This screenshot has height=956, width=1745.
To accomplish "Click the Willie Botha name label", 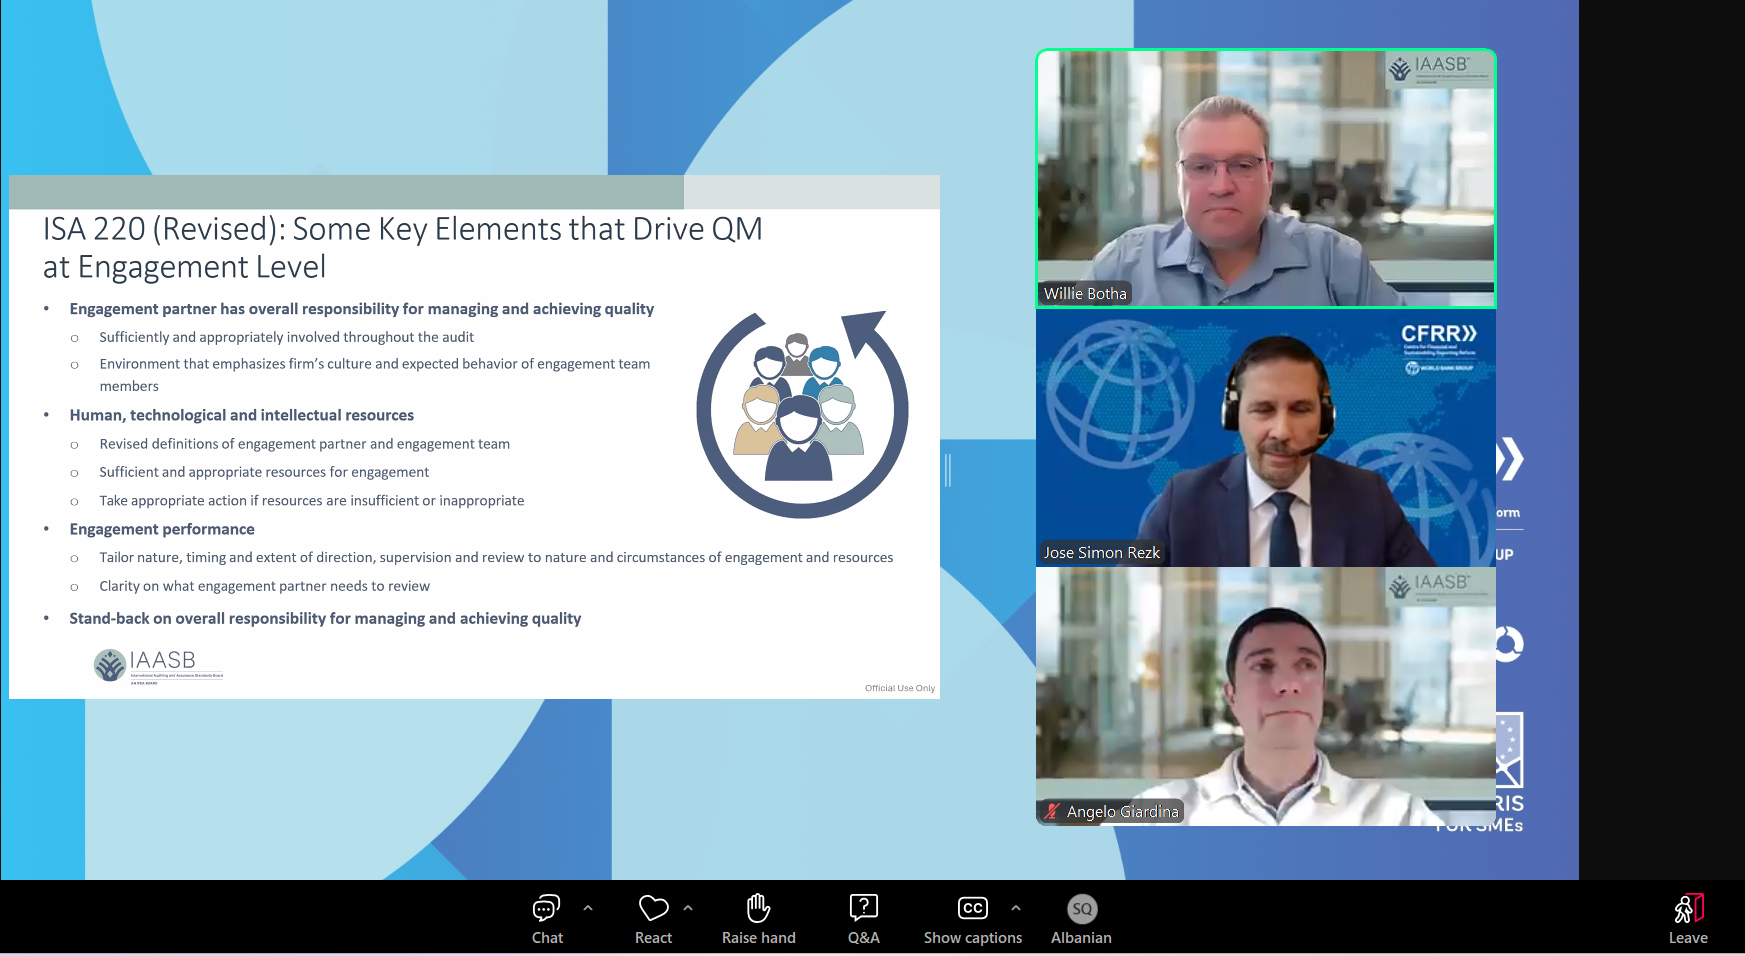I will (x=1085, y=294).
